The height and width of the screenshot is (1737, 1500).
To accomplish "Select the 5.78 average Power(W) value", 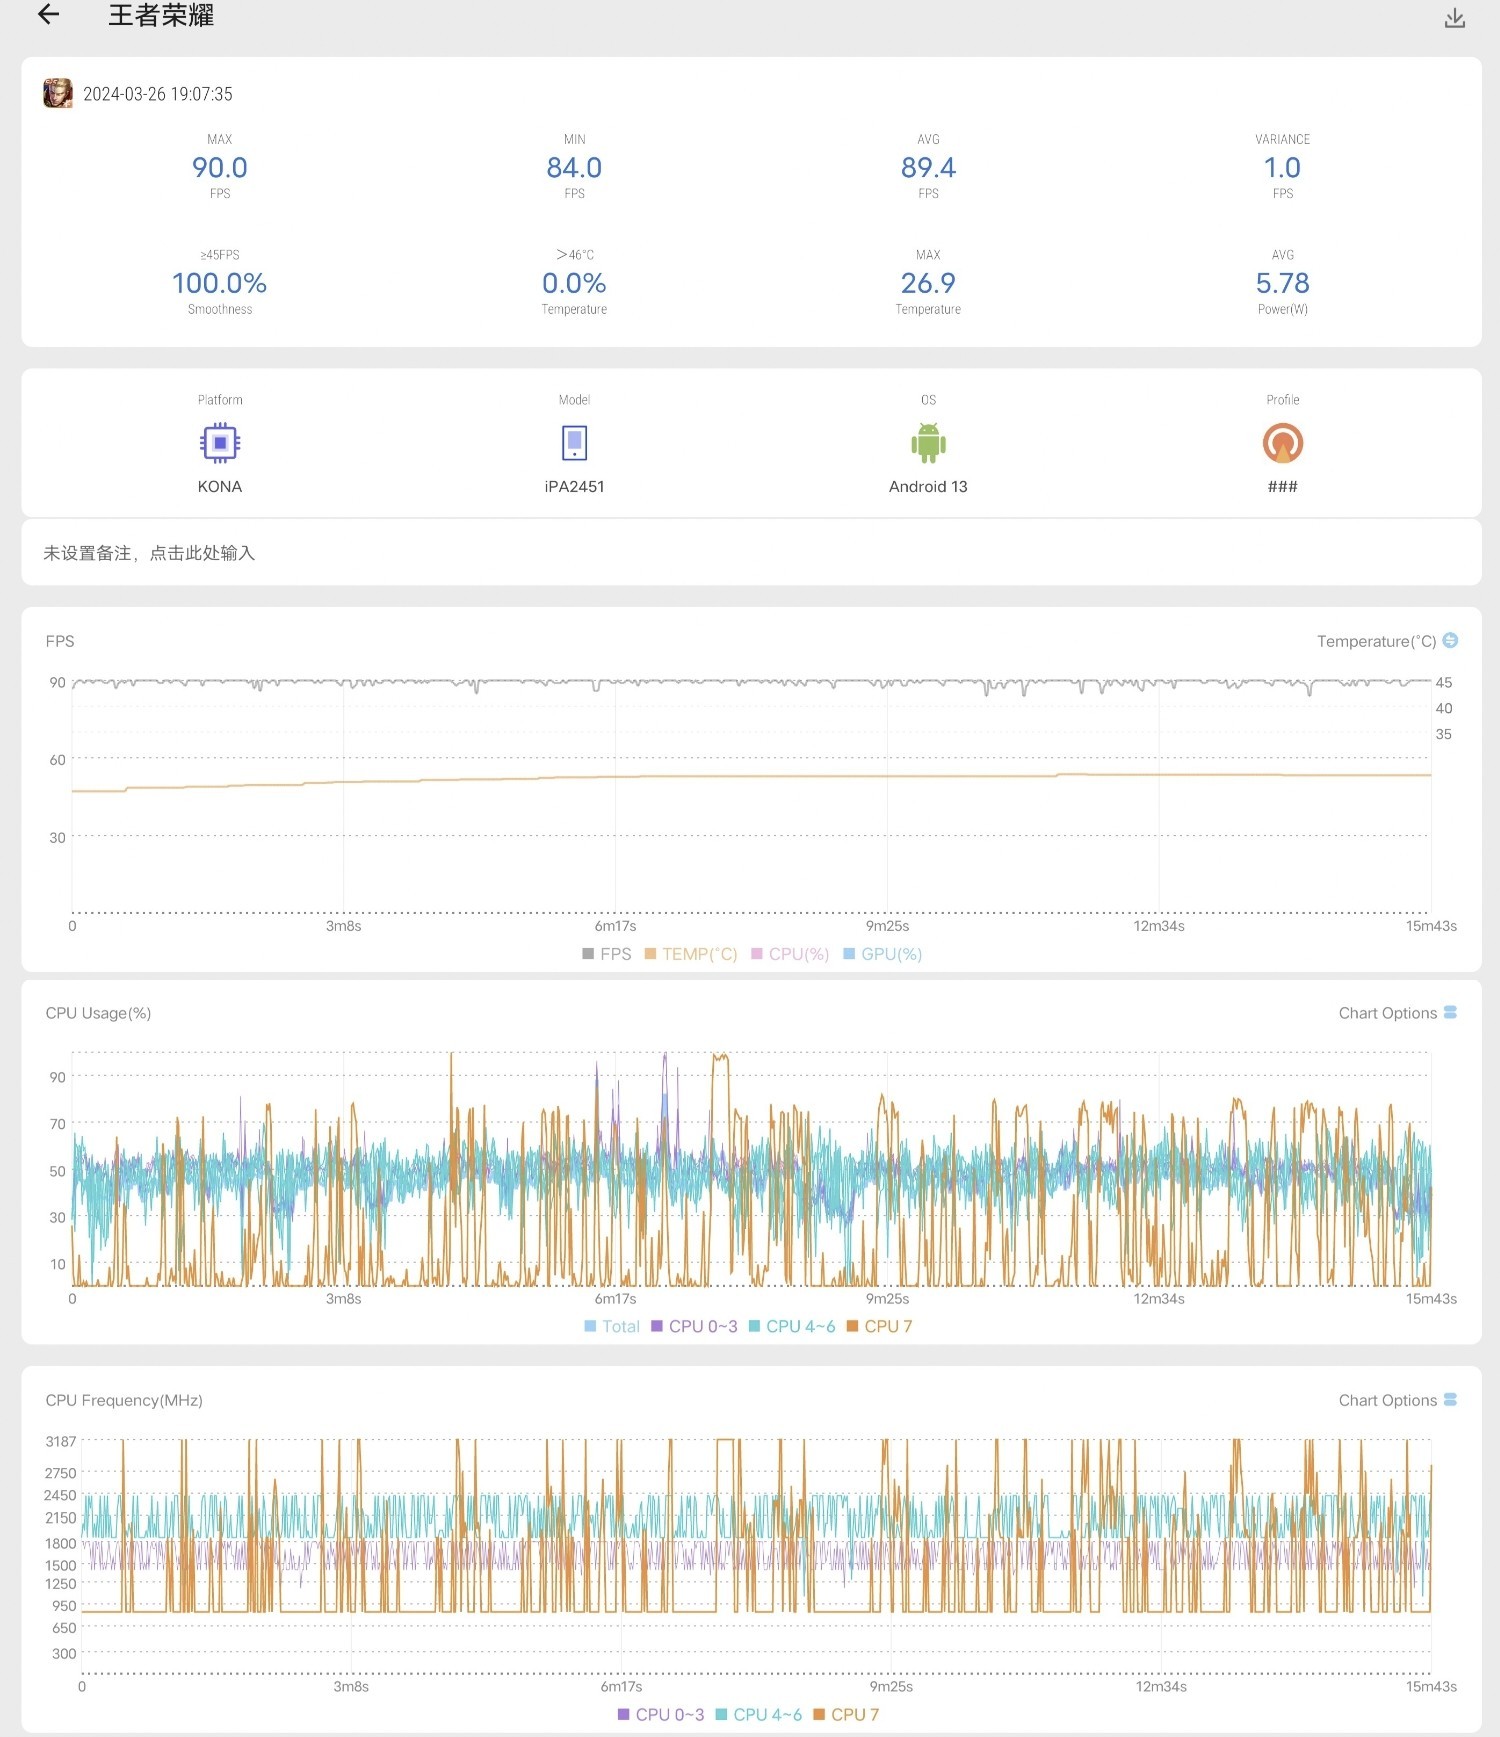I will click(1283, 283).
